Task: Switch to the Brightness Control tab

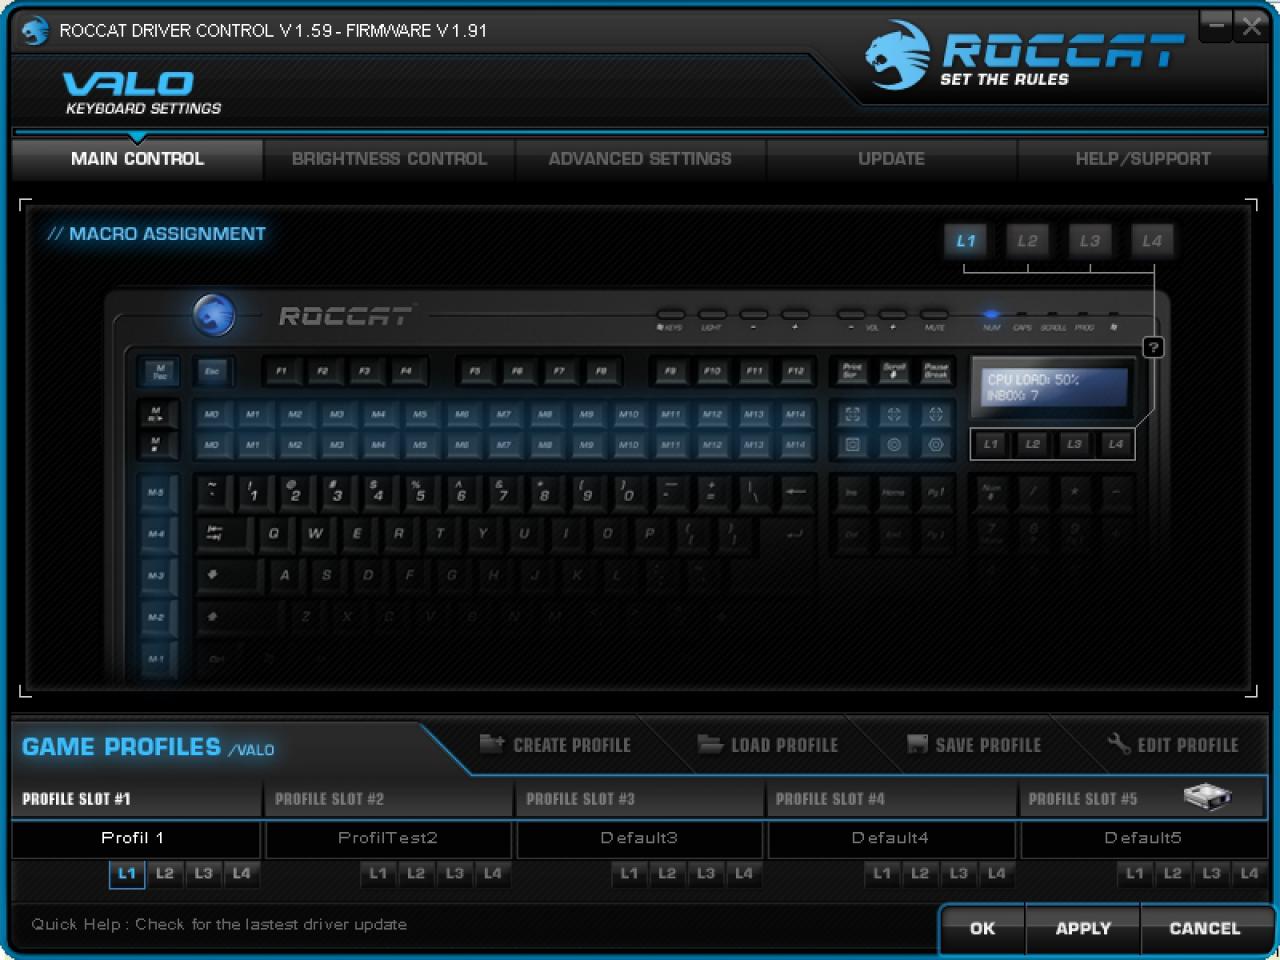Action: coord(389,159)
